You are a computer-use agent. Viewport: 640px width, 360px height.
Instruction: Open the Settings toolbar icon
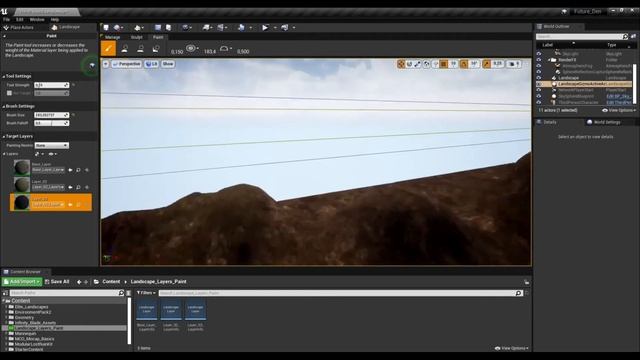pyautogui.click(x=185, y=27)
